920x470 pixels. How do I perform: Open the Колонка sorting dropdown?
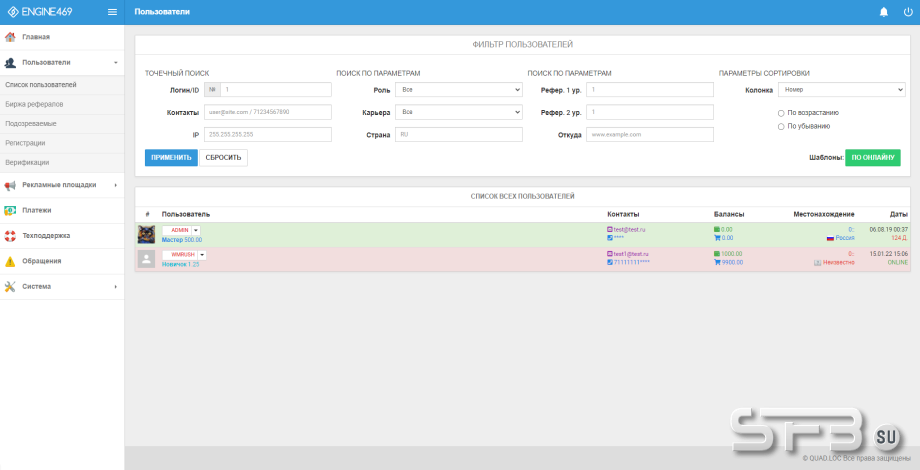(x=841, y=90)
